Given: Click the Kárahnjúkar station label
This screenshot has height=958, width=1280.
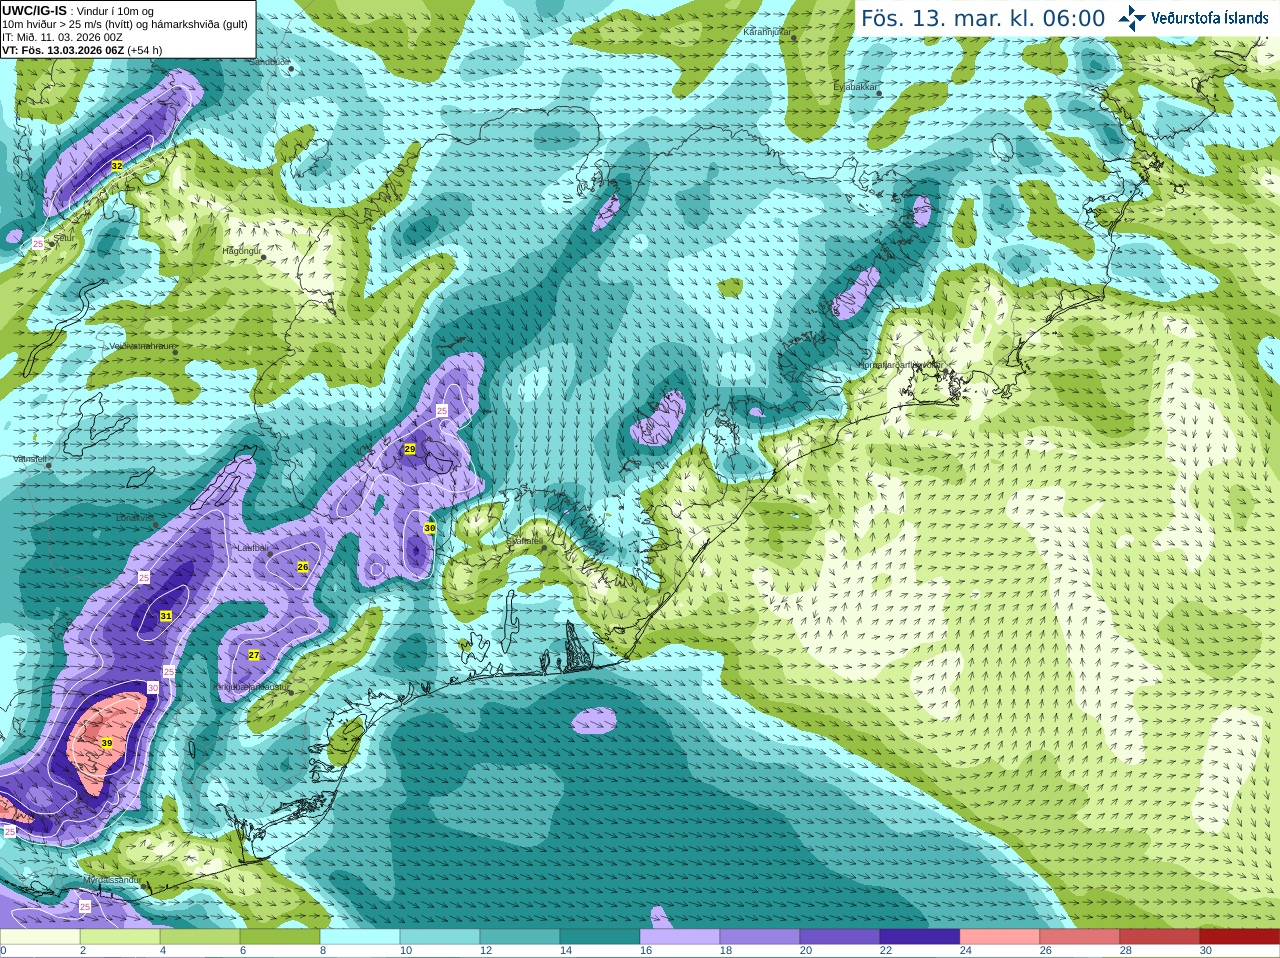Looking at the screenshot, I should pos(767,32).
